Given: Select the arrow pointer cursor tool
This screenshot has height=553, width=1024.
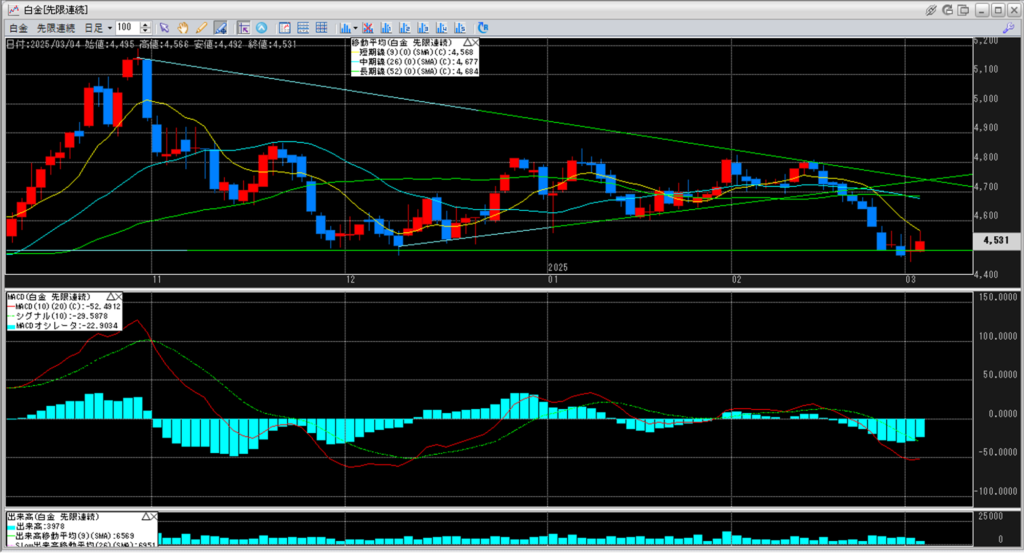Looking at the screenshot, I should [x=165, y=27].
